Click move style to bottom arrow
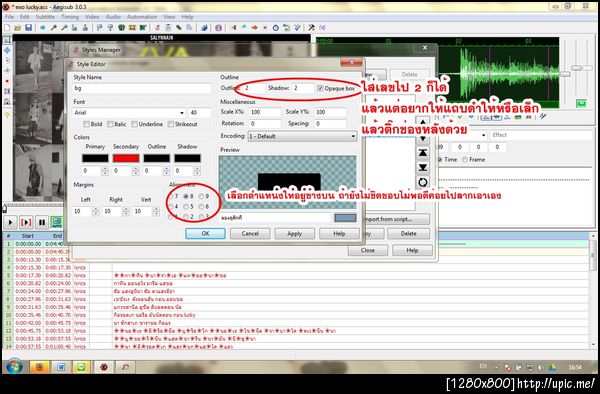600x394 pixels. pos(422,168)
